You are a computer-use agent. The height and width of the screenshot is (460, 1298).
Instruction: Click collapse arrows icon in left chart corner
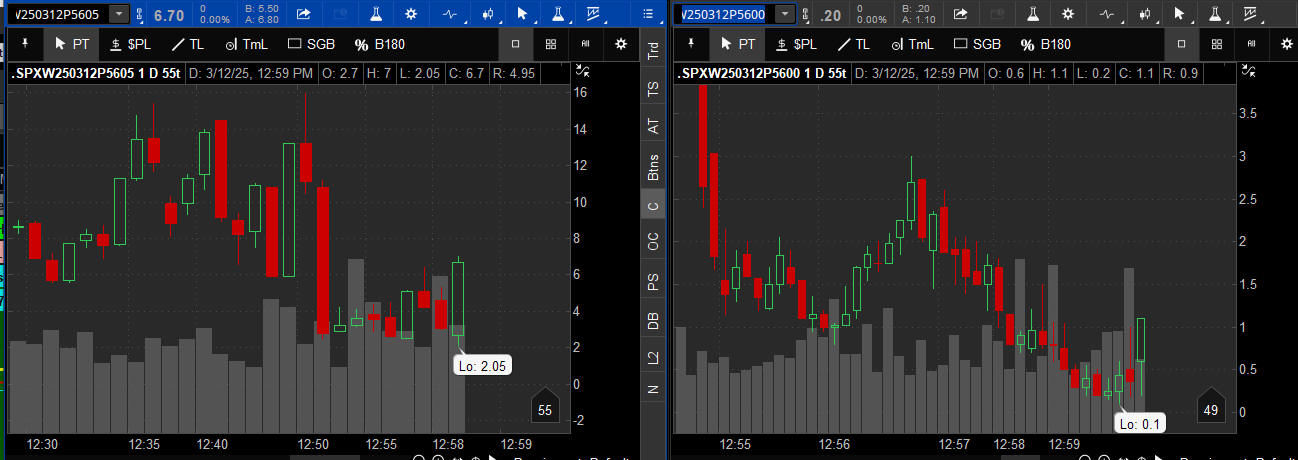coord(585,72)
